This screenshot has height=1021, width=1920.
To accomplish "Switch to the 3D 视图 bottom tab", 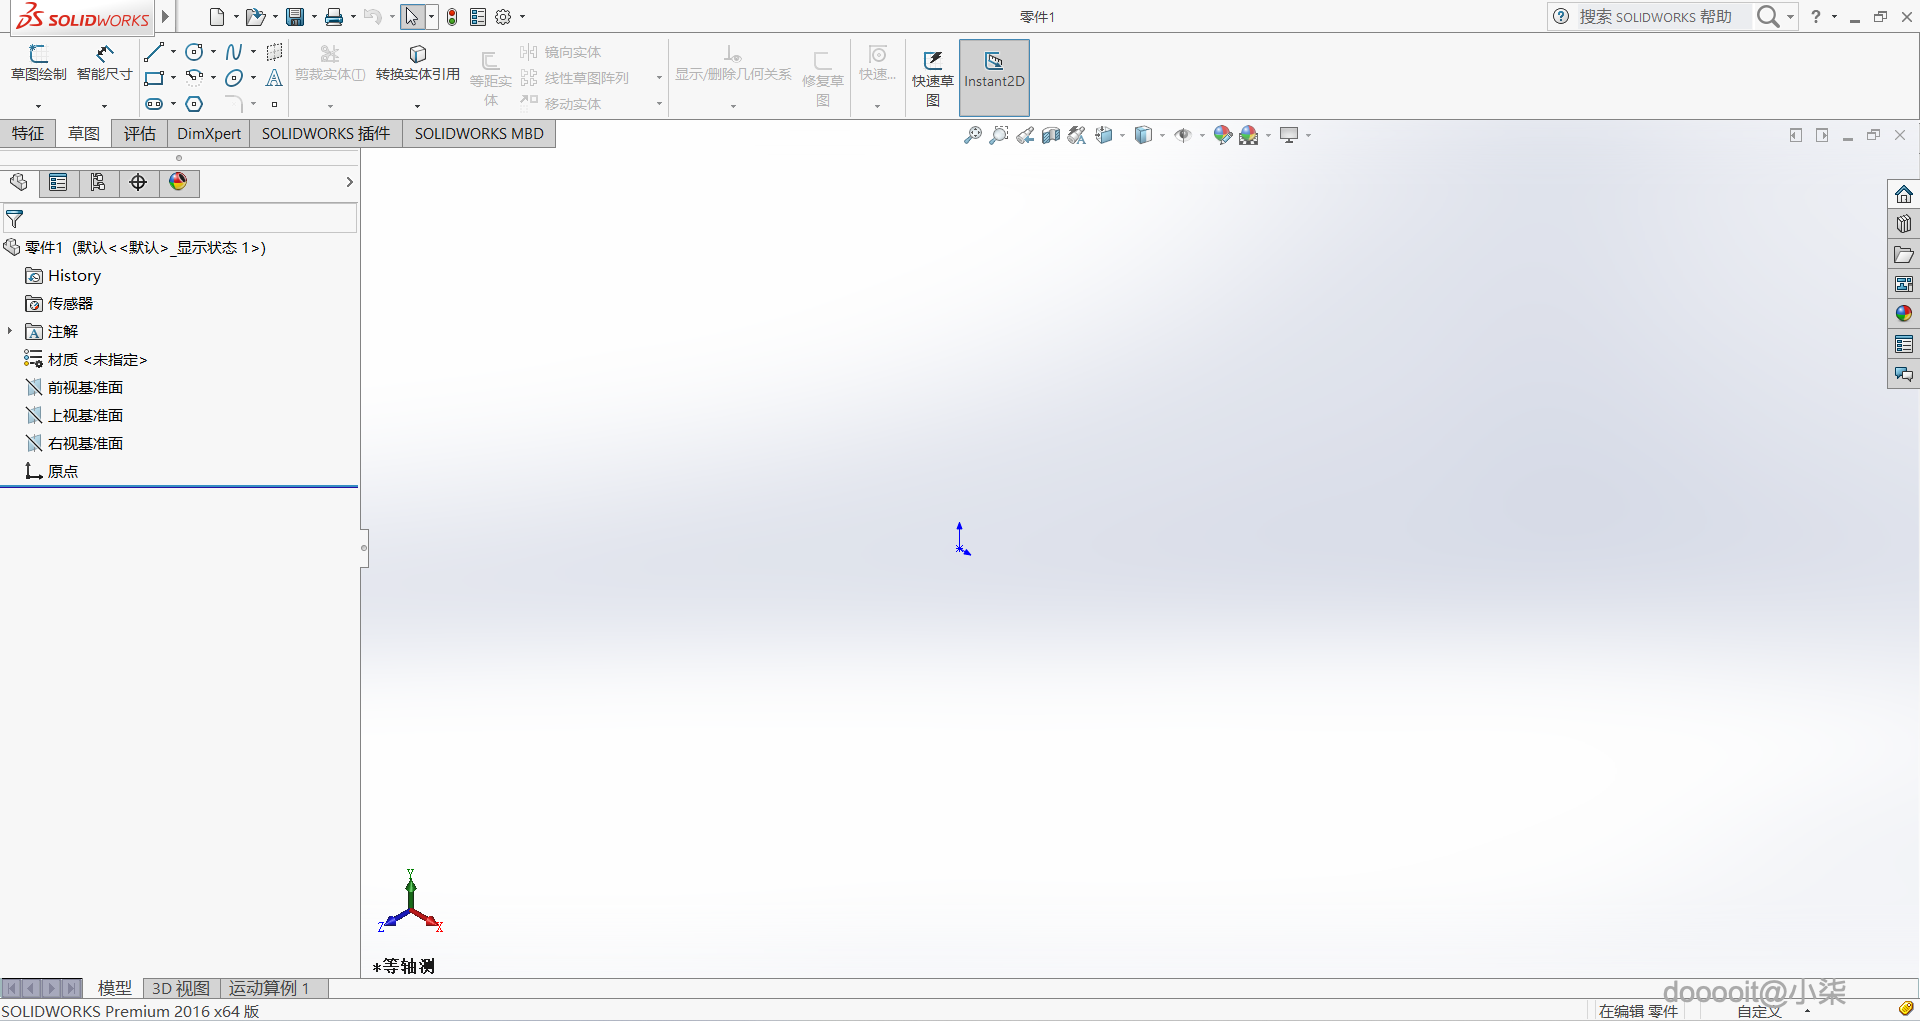I will (x=181, y=988).
